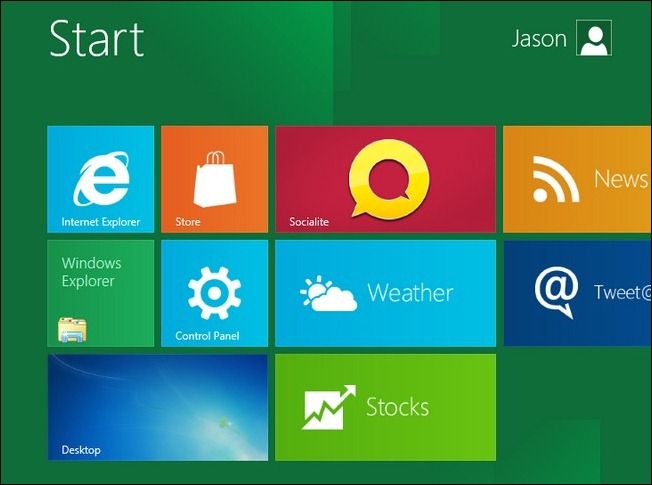The height and width of the screenshot is (485, 652).
Task: Select the News tile text
Action: coord(620,179)
